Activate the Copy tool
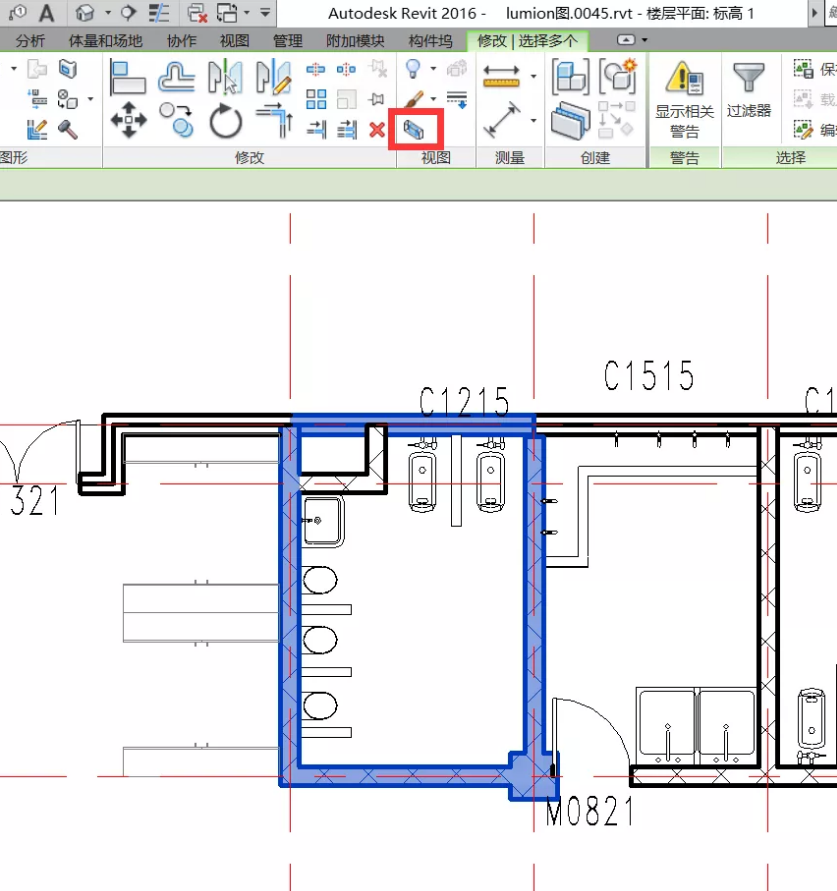Image resolution: width=837 pixels, height=891 pixels. tap(176, 120)
